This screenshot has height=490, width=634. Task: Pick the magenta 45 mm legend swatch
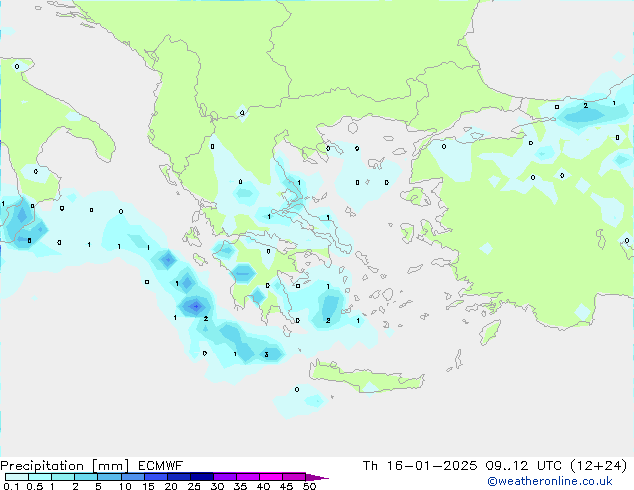tap(294, 476)
